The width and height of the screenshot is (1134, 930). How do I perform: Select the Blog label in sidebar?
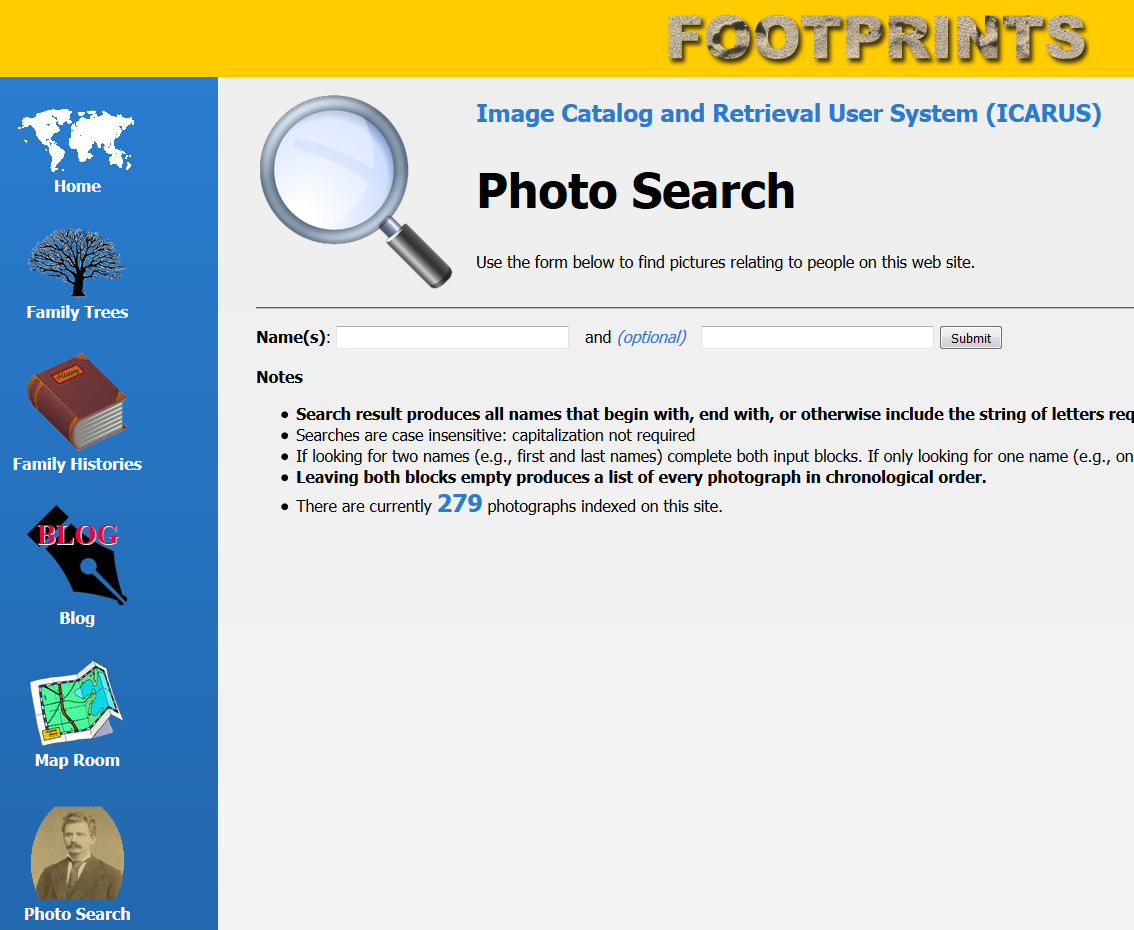[x=77, y=618]
